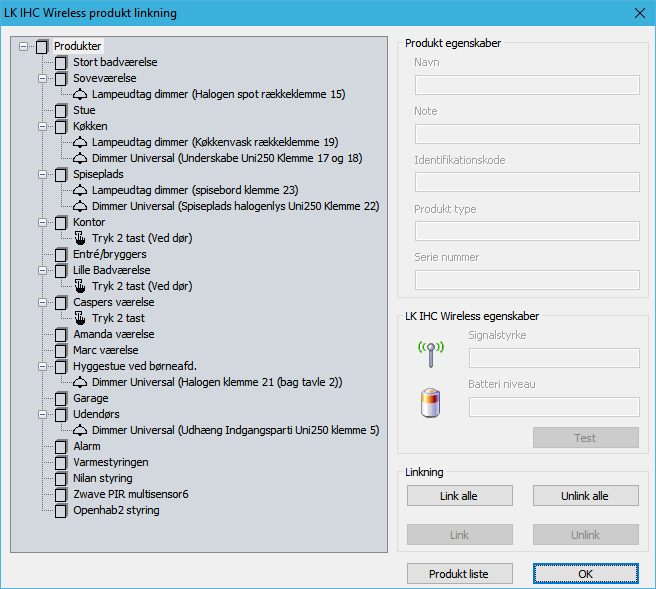Select 'Caspers værelse' tree row text

pyautogui.click(x=113, y=302)
